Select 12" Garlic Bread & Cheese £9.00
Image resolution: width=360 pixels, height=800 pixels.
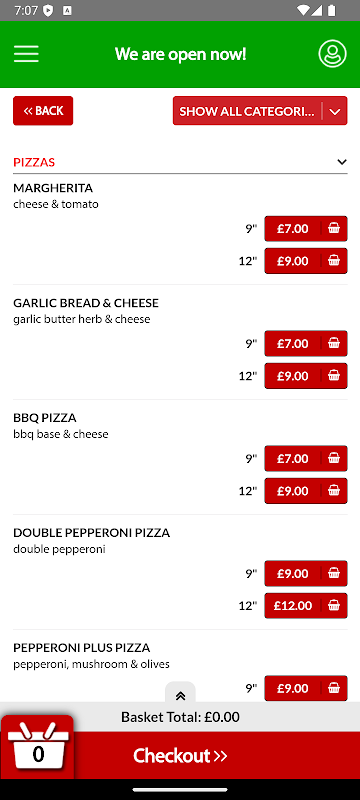pos(306,376)
